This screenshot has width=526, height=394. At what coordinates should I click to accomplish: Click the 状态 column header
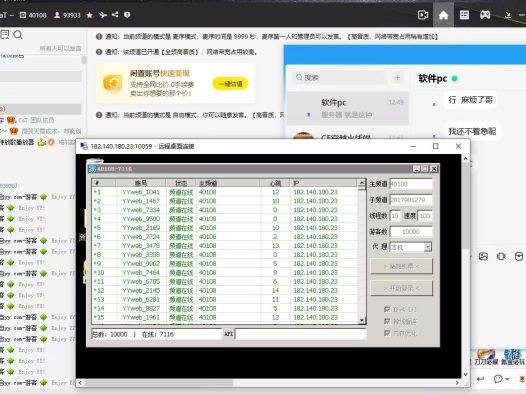tap(181, 183)
